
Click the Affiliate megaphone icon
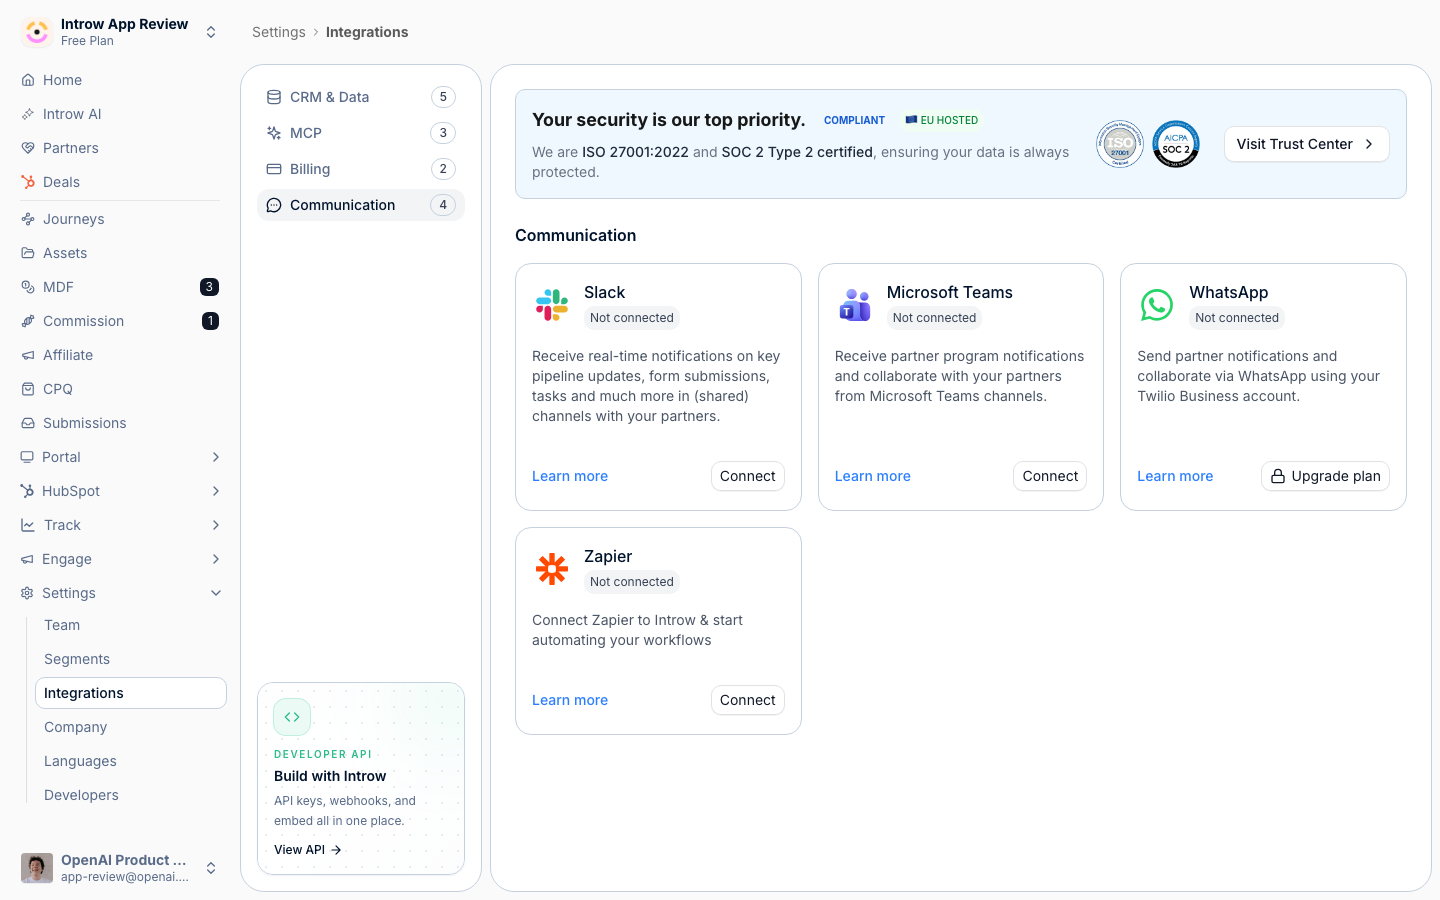(28, 355)
